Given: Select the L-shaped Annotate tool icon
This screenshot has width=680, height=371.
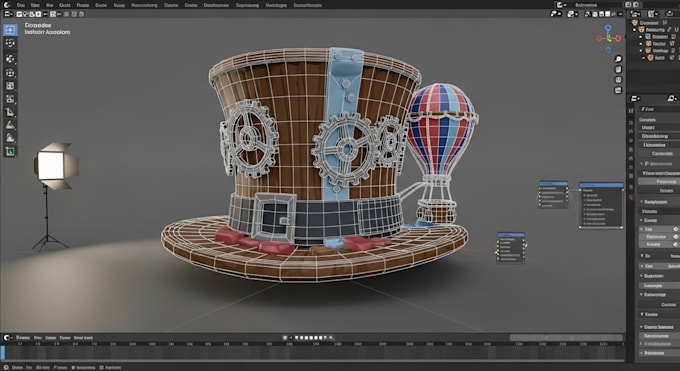Looking at the screenshot, I should click(x=10, y=112).
